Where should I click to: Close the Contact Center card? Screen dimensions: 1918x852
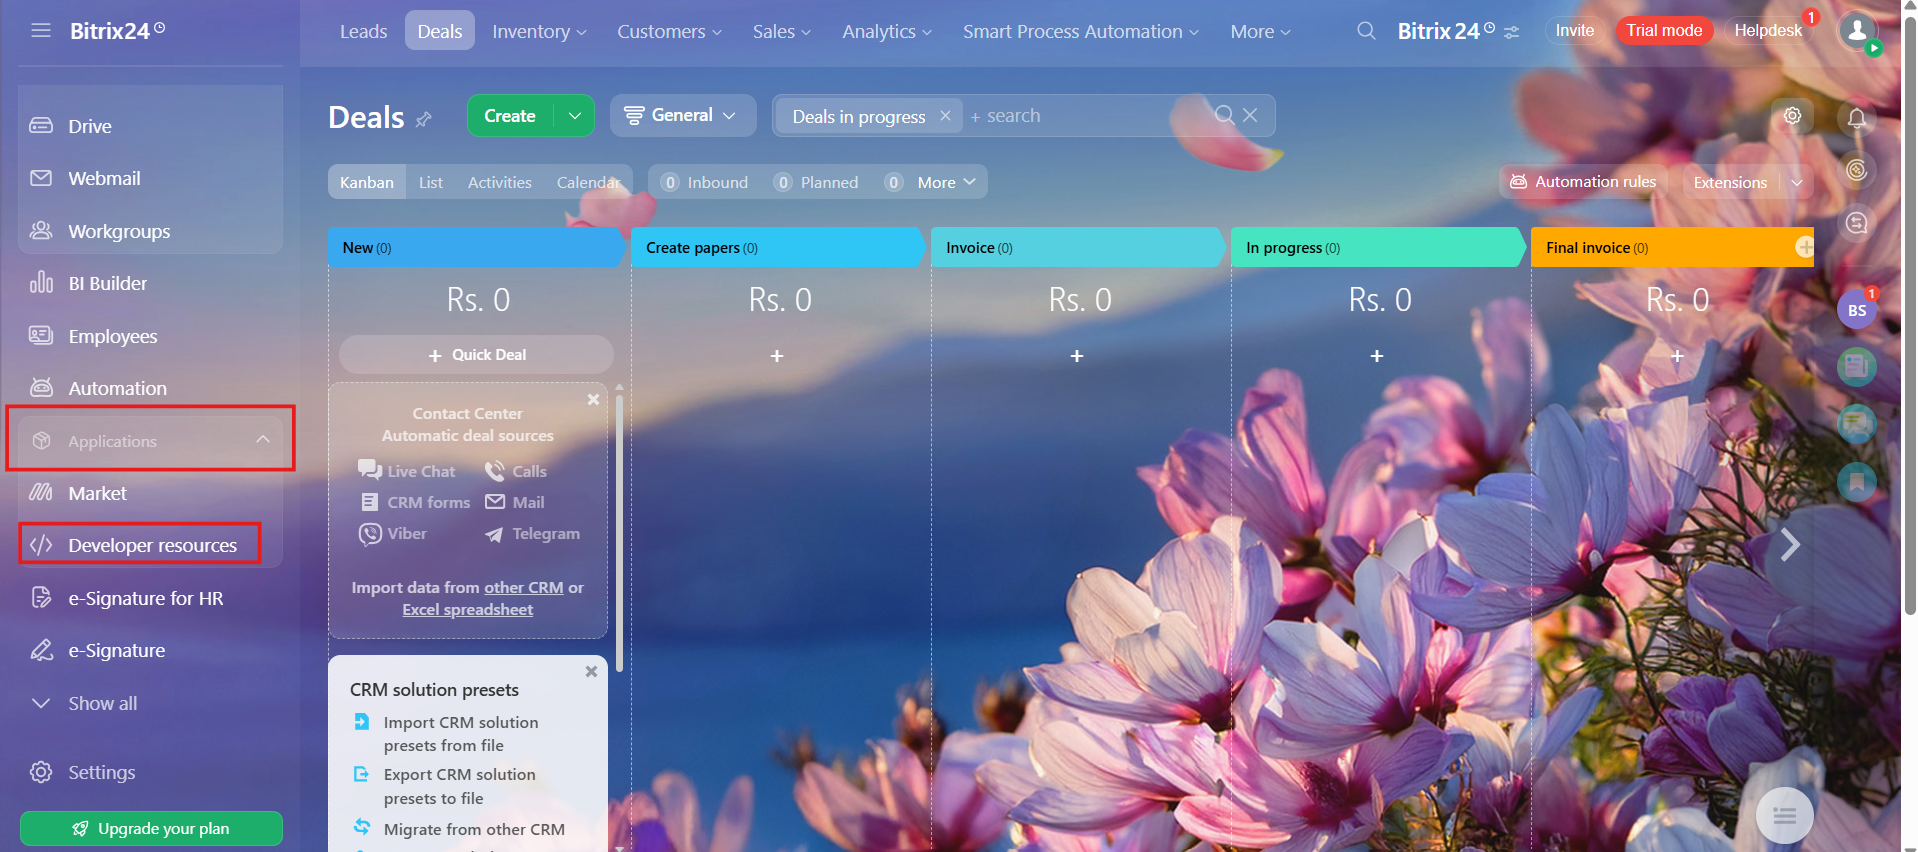coord(593,399)
